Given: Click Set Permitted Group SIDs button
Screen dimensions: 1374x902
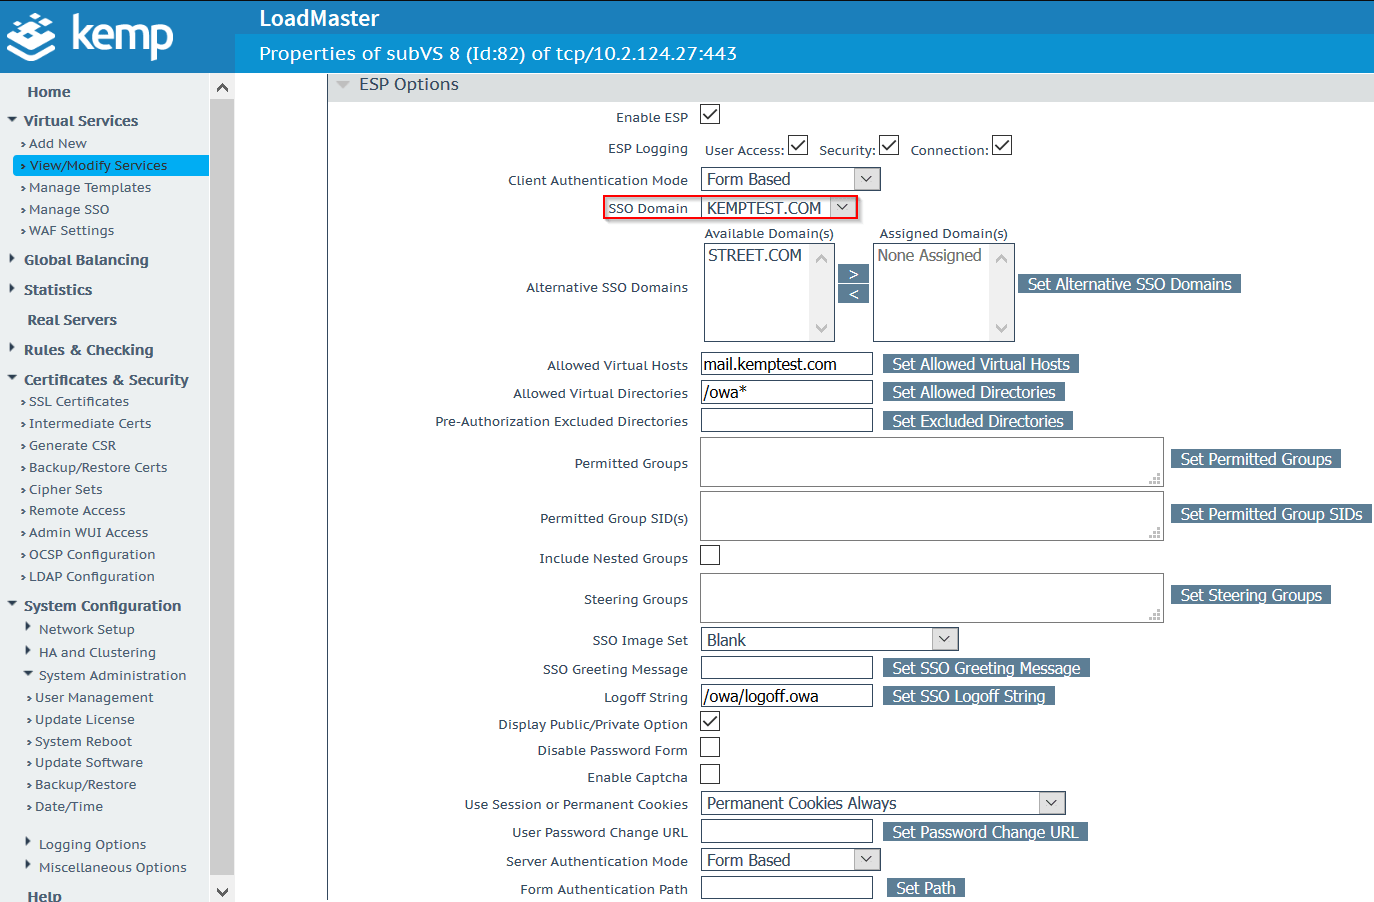Looking at the screenshot, I should click(1271, 514).
